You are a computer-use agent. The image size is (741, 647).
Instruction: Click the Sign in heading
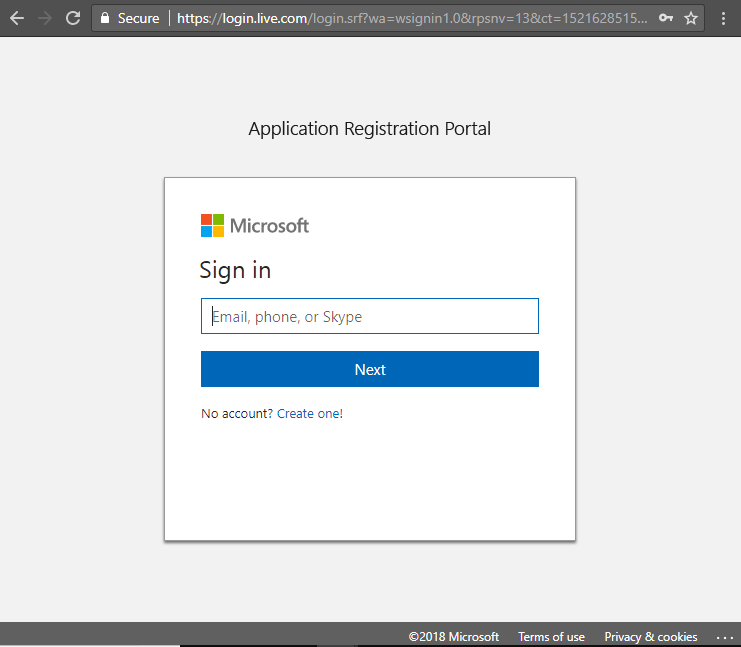tap(235, 271)
